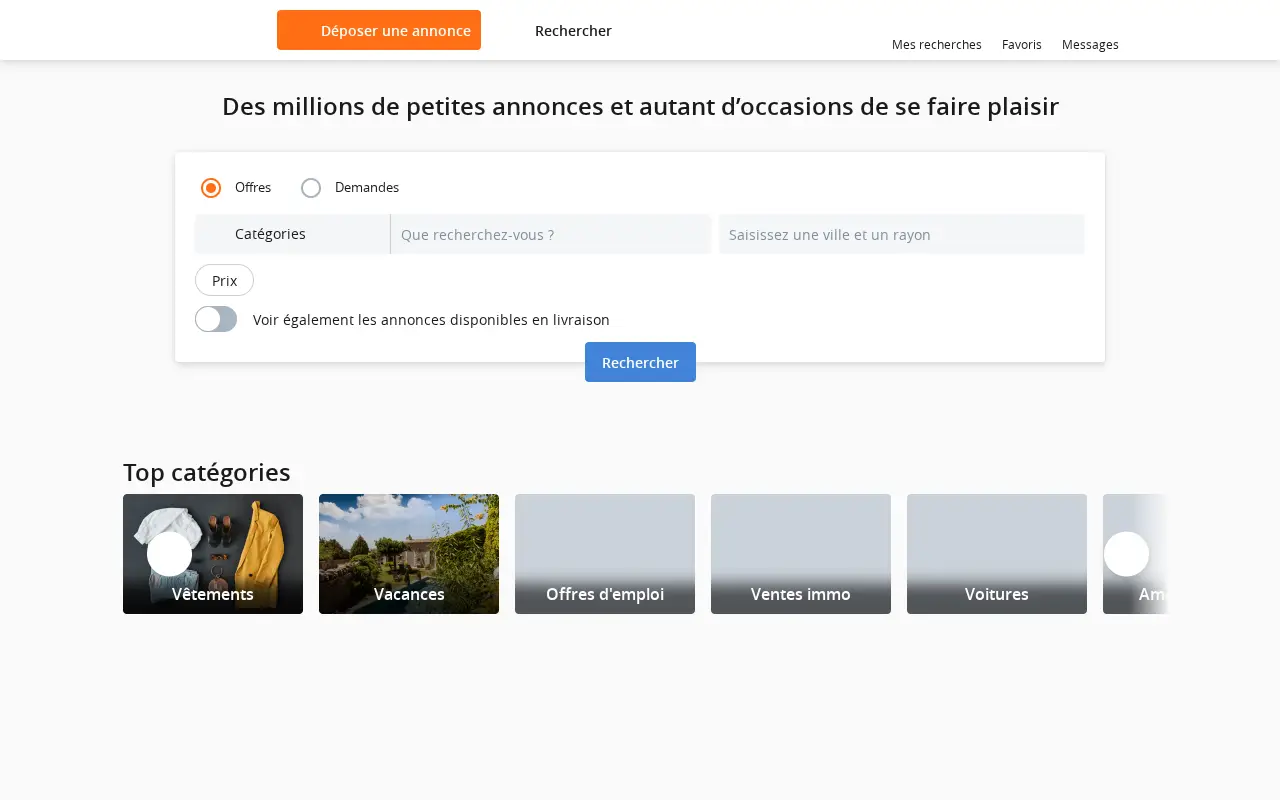Viewport: 1280px width, 800px height.
Task: Click the Top catégories heading
Action: (207, 472)
